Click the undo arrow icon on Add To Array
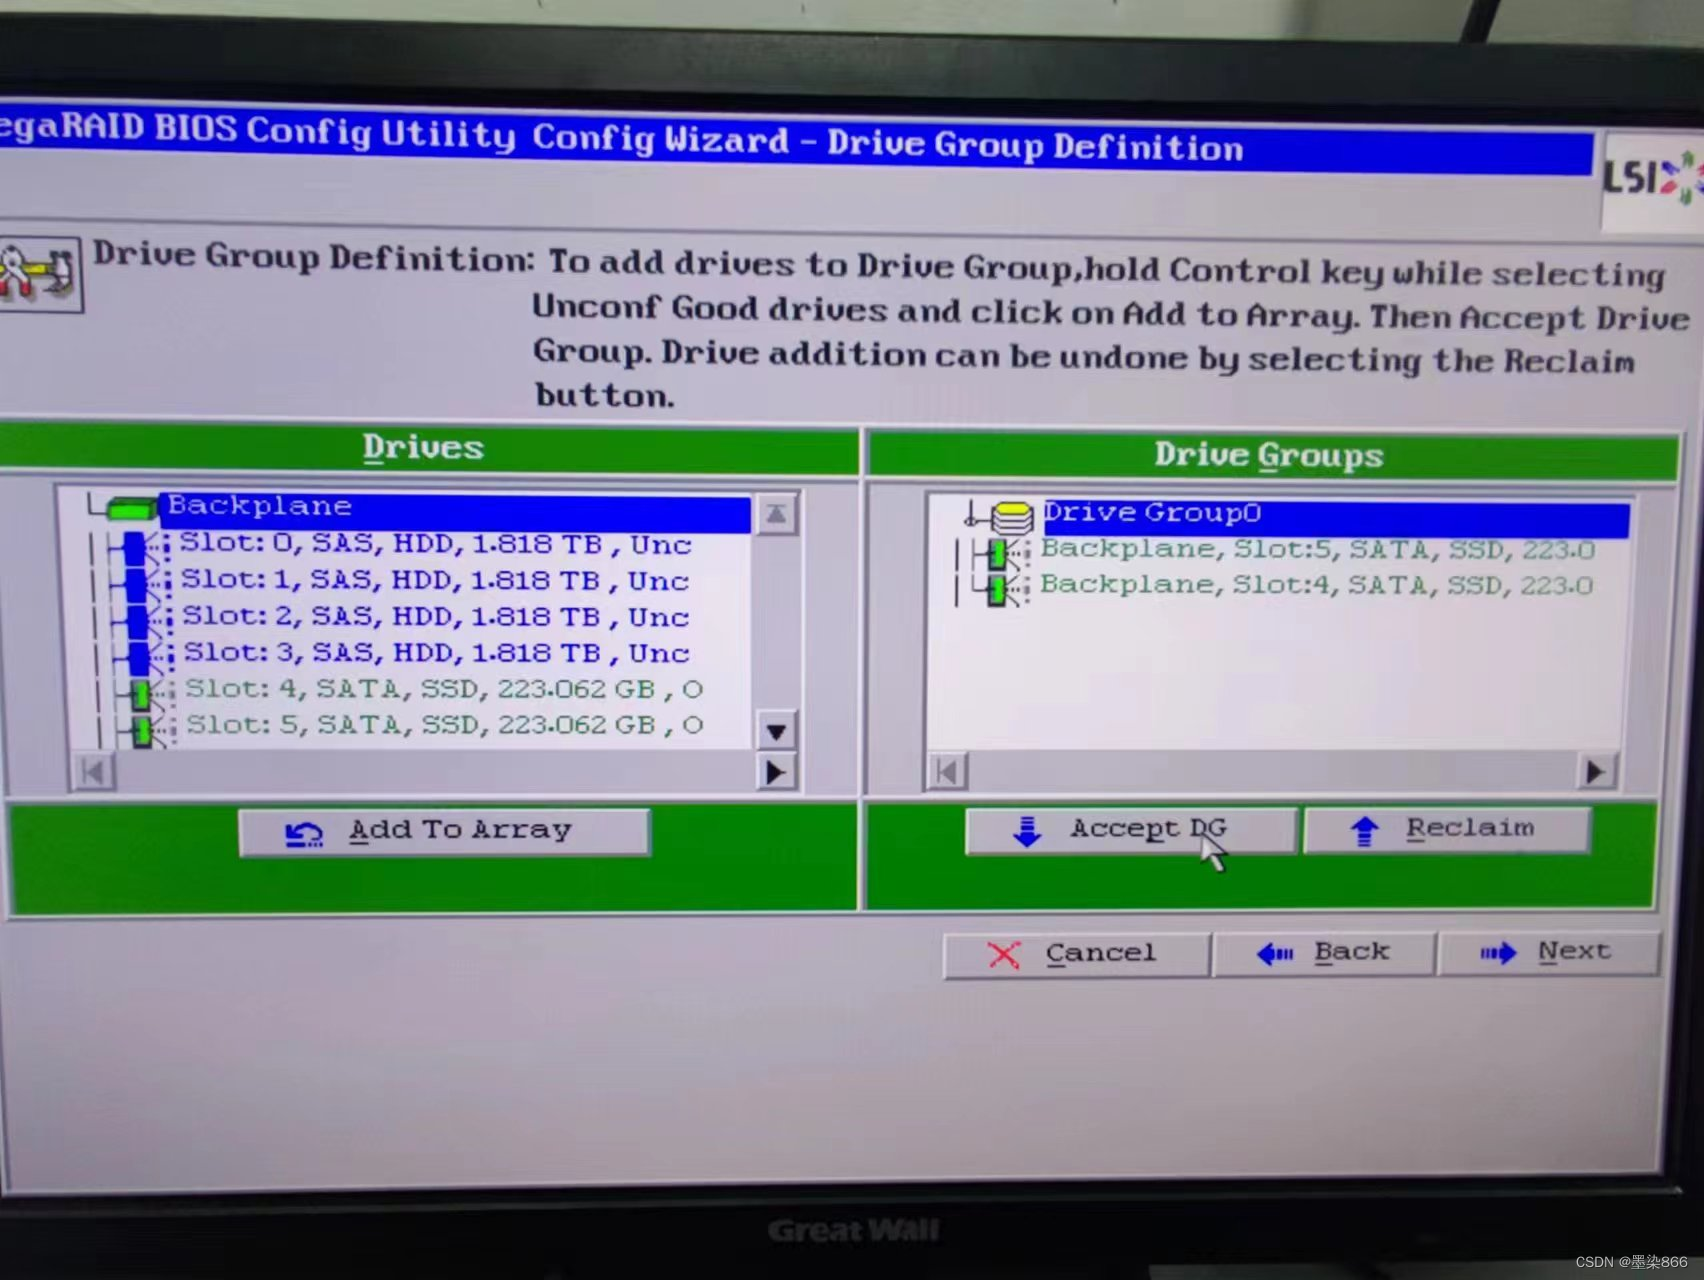This screenshot has width=1704, height=1280. [x=305, y=834]
